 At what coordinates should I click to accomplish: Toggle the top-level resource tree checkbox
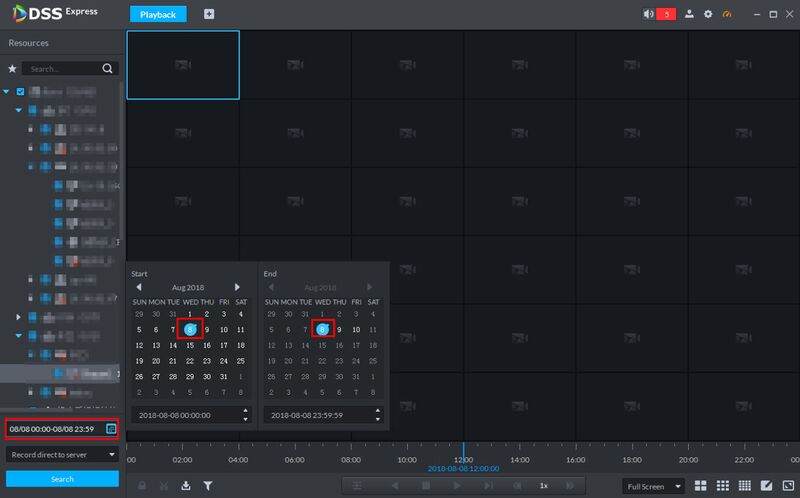tap(20, 92)
